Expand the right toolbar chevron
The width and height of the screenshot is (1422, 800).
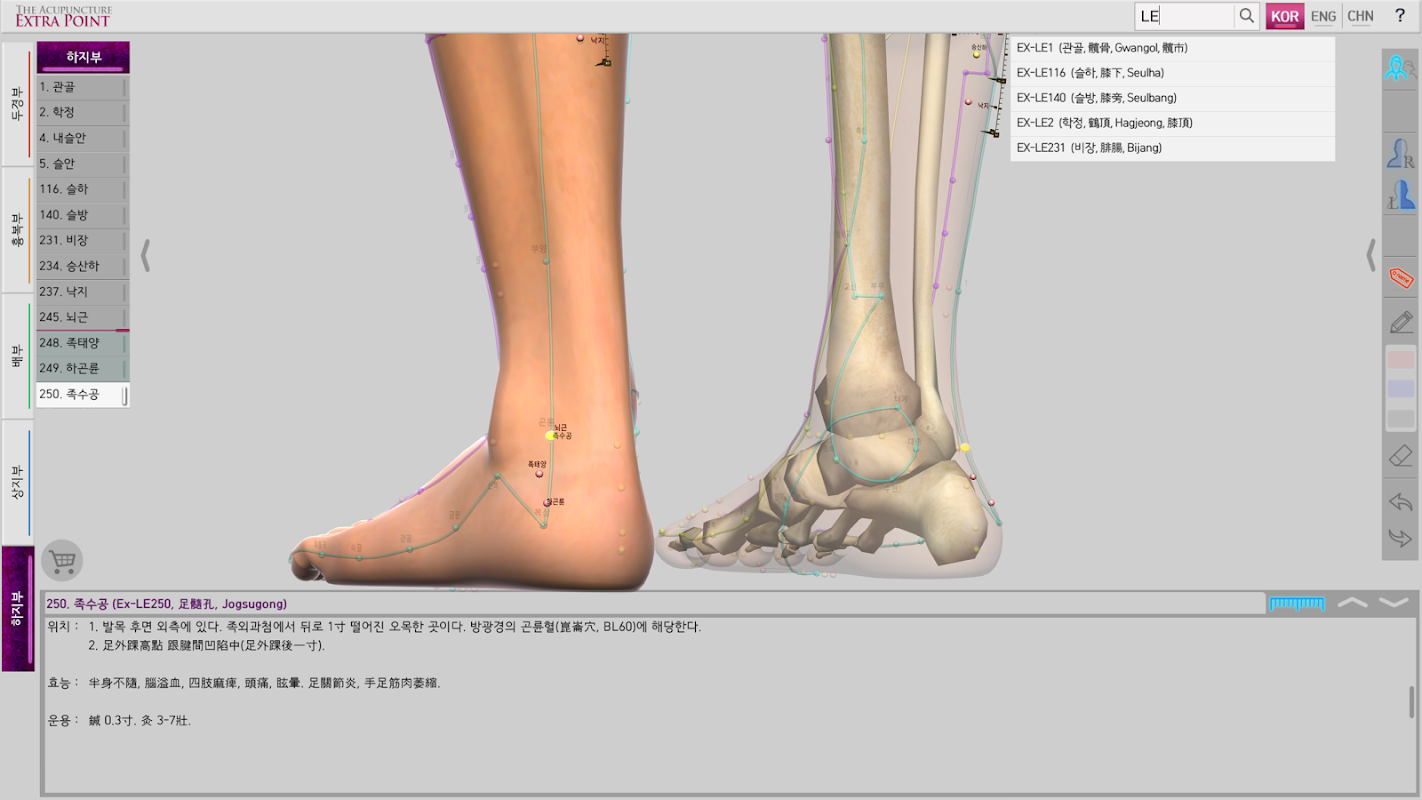click(1371, 255)
